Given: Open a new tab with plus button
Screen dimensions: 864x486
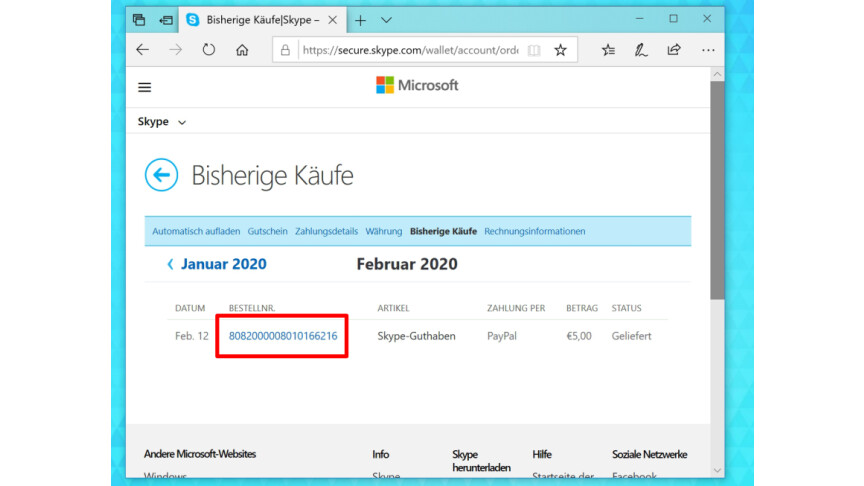Looking at the screenshot, I should click(x=360, y=20).
